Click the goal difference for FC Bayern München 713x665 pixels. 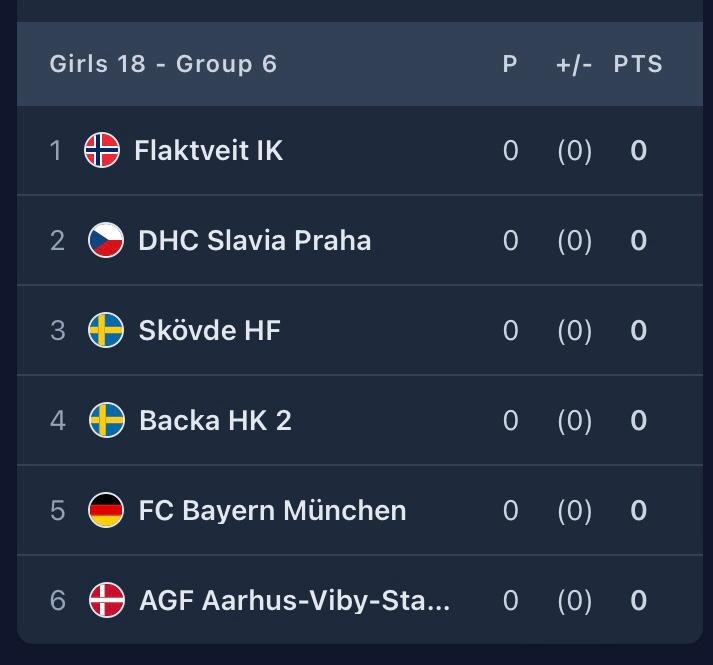click(574, 510)
